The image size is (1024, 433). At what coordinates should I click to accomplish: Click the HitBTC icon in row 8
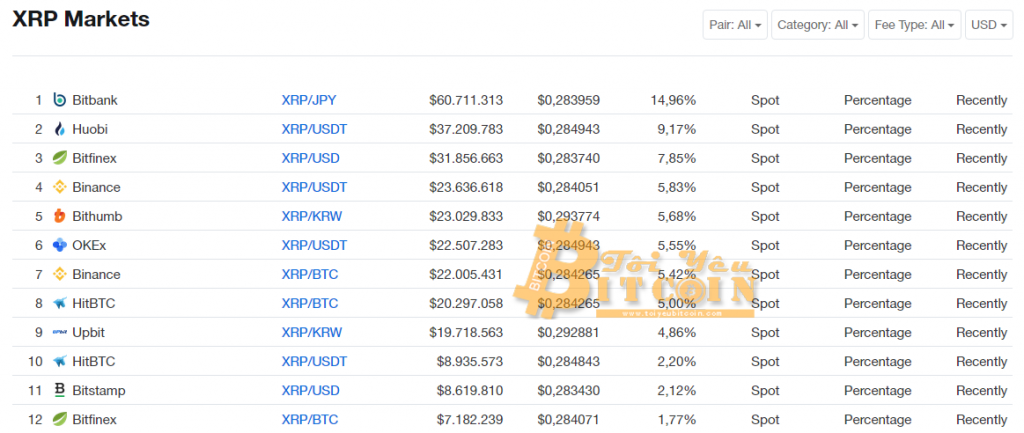(x=59, y=304)
